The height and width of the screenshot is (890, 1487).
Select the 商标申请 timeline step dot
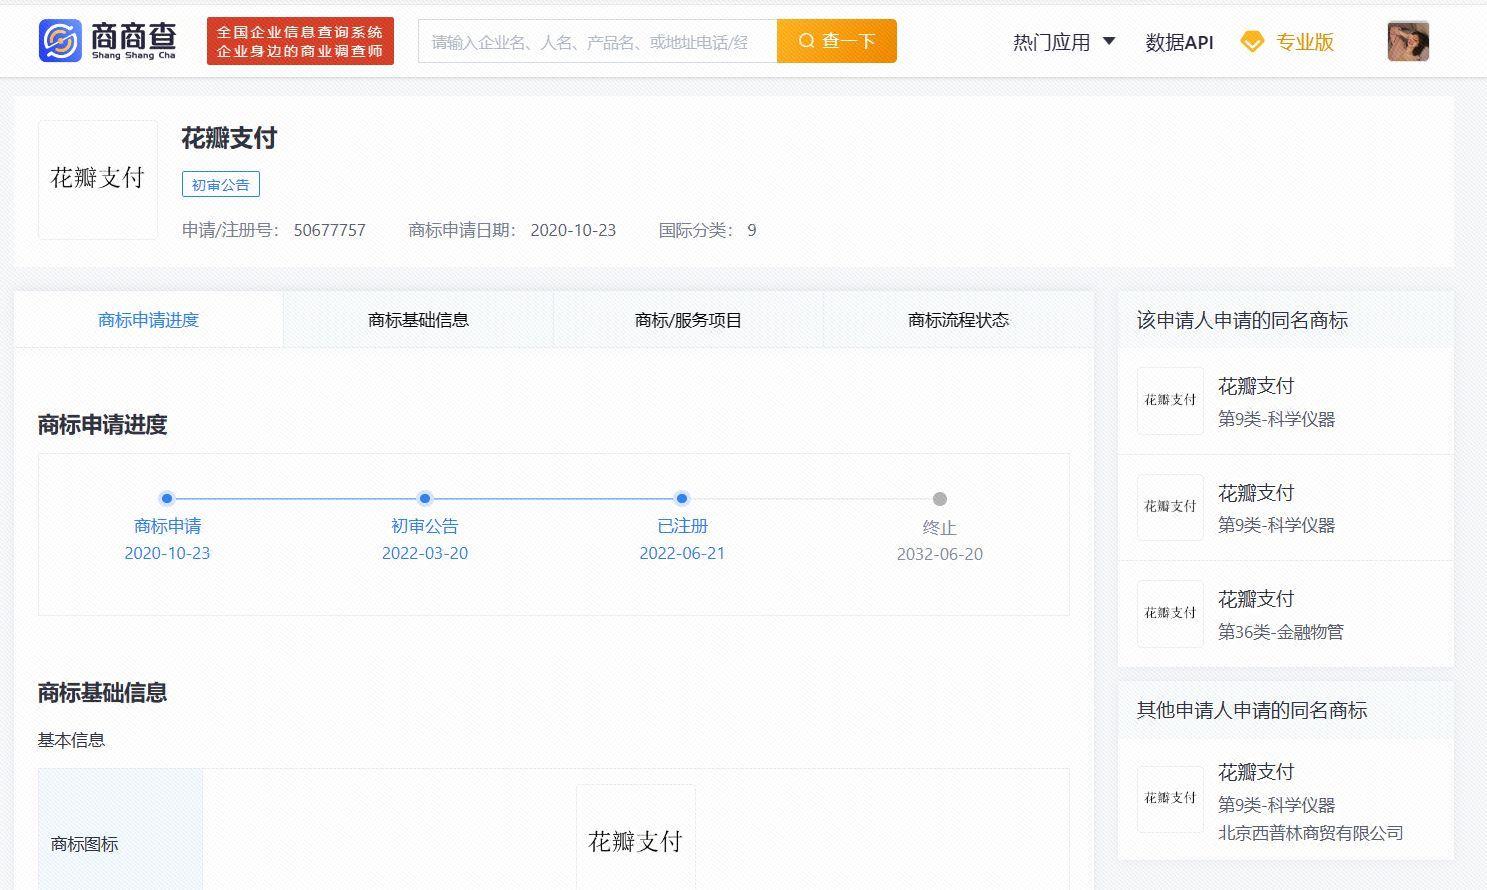click(167, 498)
